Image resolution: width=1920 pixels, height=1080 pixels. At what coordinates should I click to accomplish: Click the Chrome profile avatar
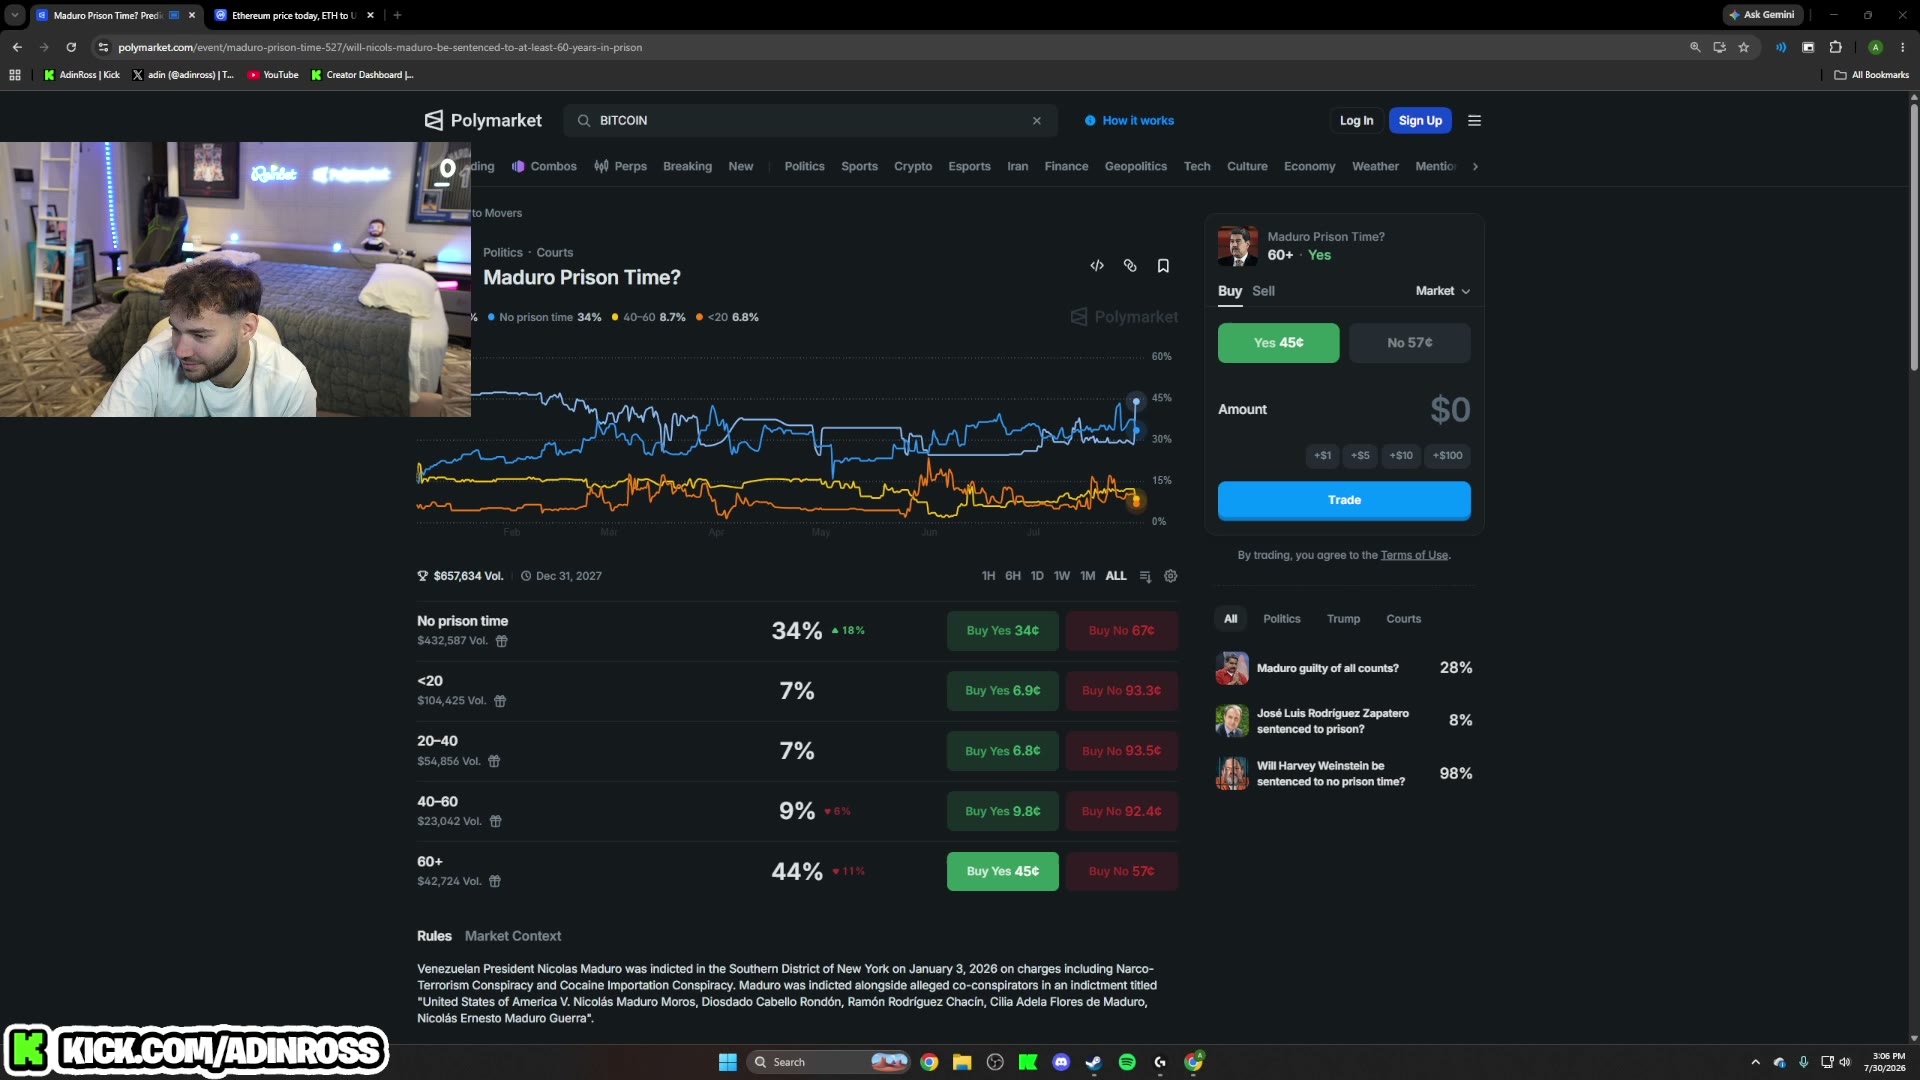(x=1876, y=47)
